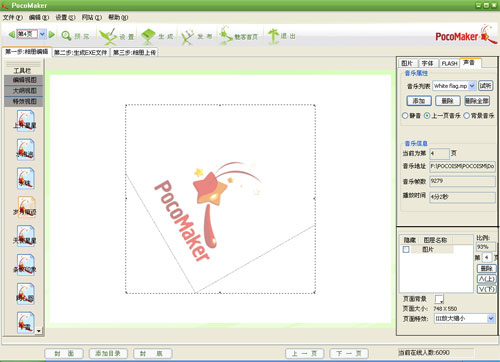Select the 静音 mute radio option
500x362 pixels.
click(x=405, y=116)
